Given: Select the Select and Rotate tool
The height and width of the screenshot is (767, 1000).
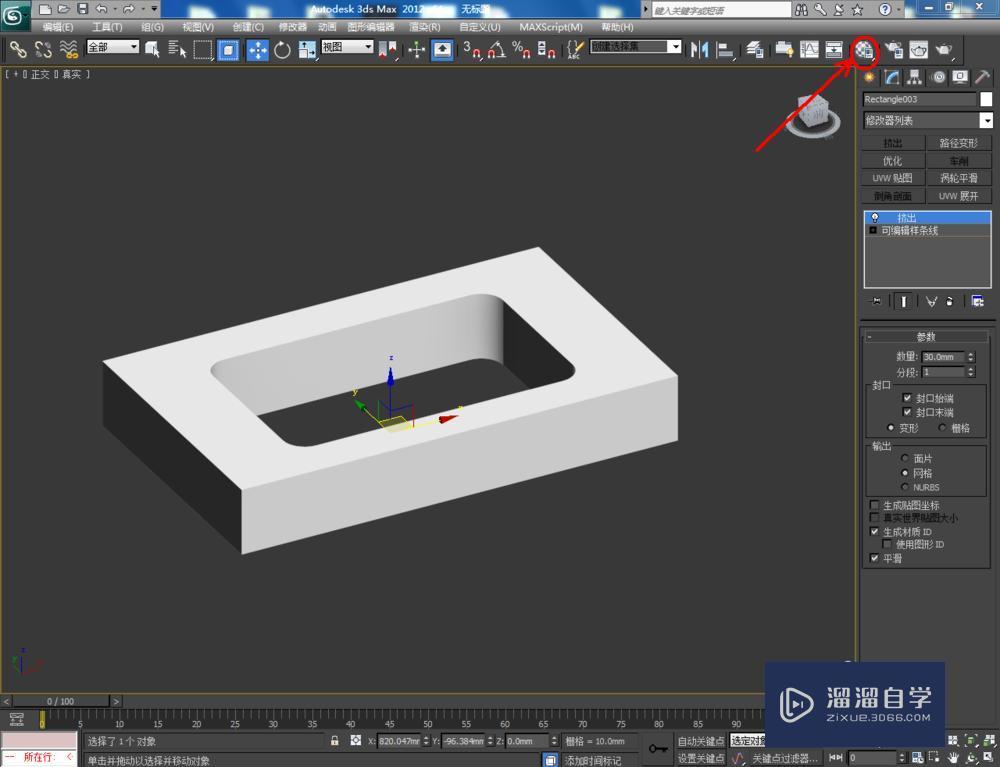Looking at the screenshot, I should 283,48.
